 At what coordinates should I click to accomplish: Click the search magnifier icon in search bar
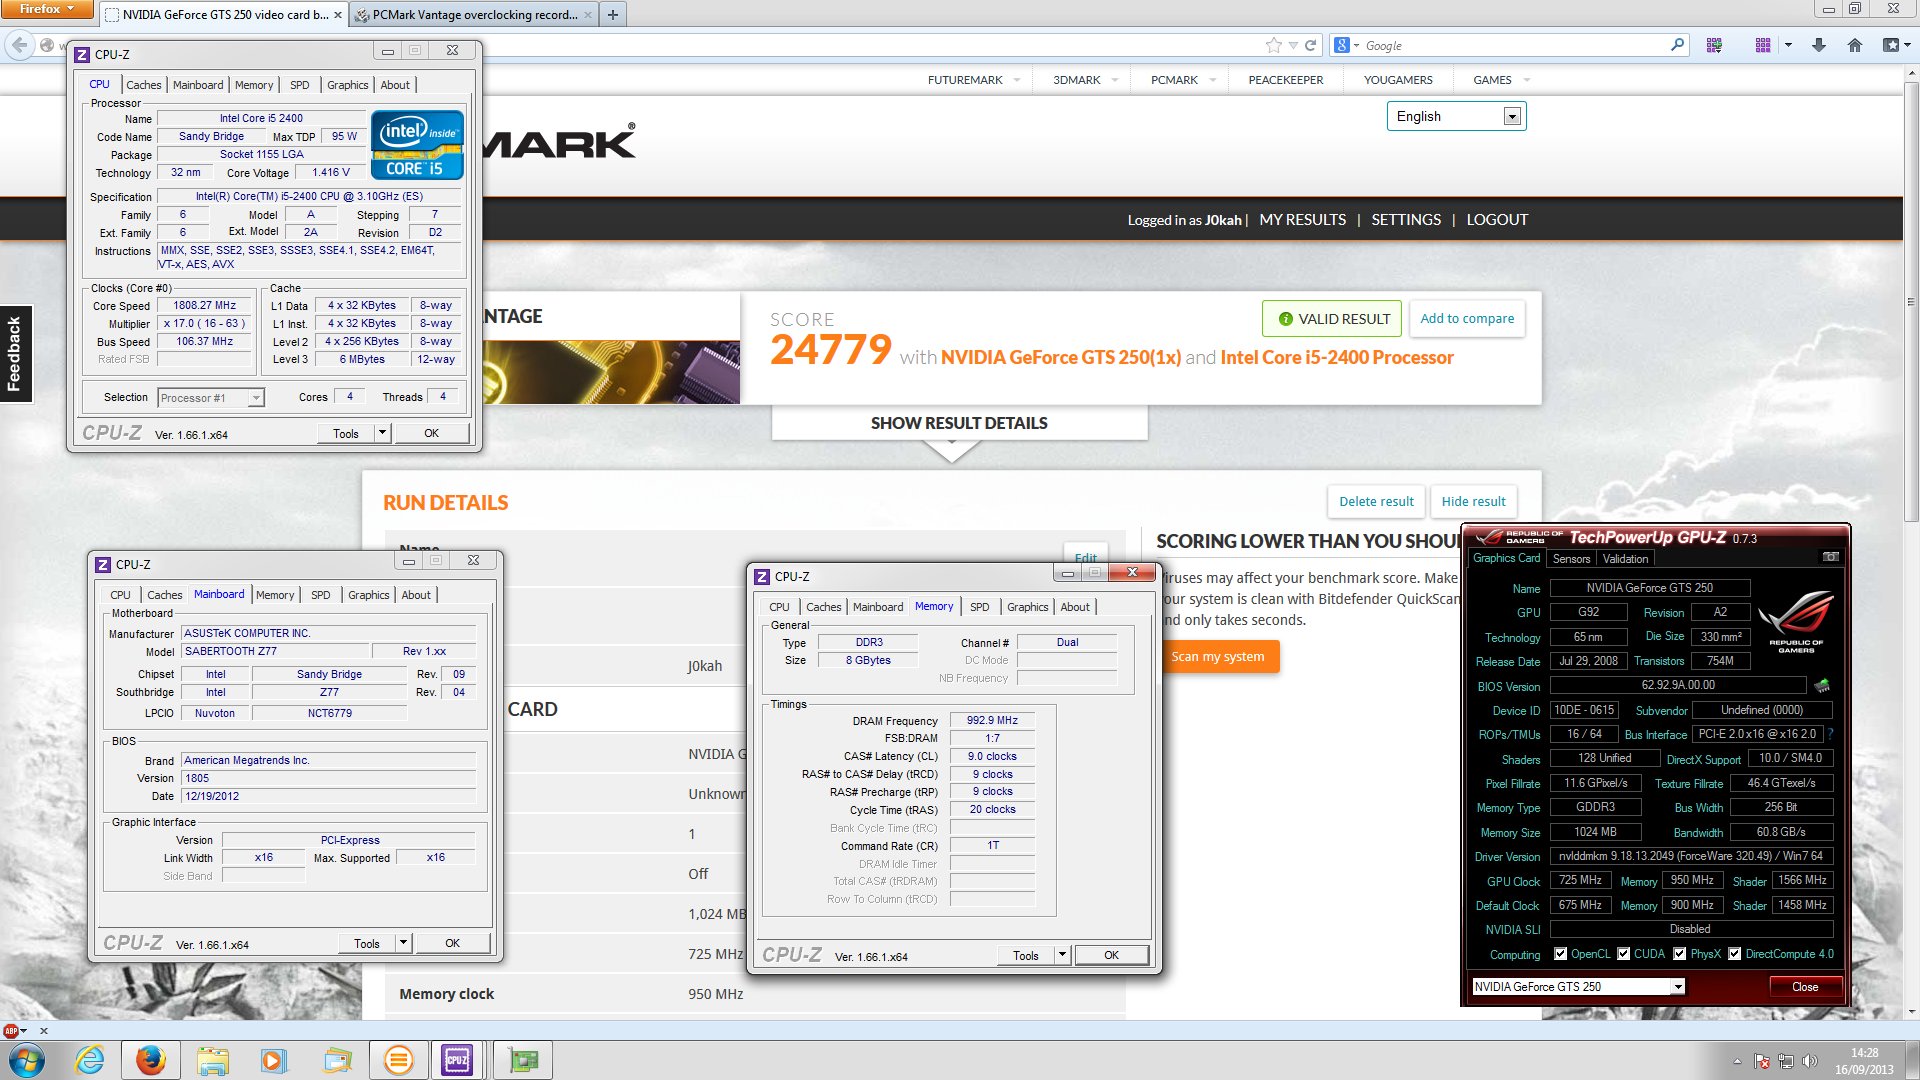(x=1677, y=45)
